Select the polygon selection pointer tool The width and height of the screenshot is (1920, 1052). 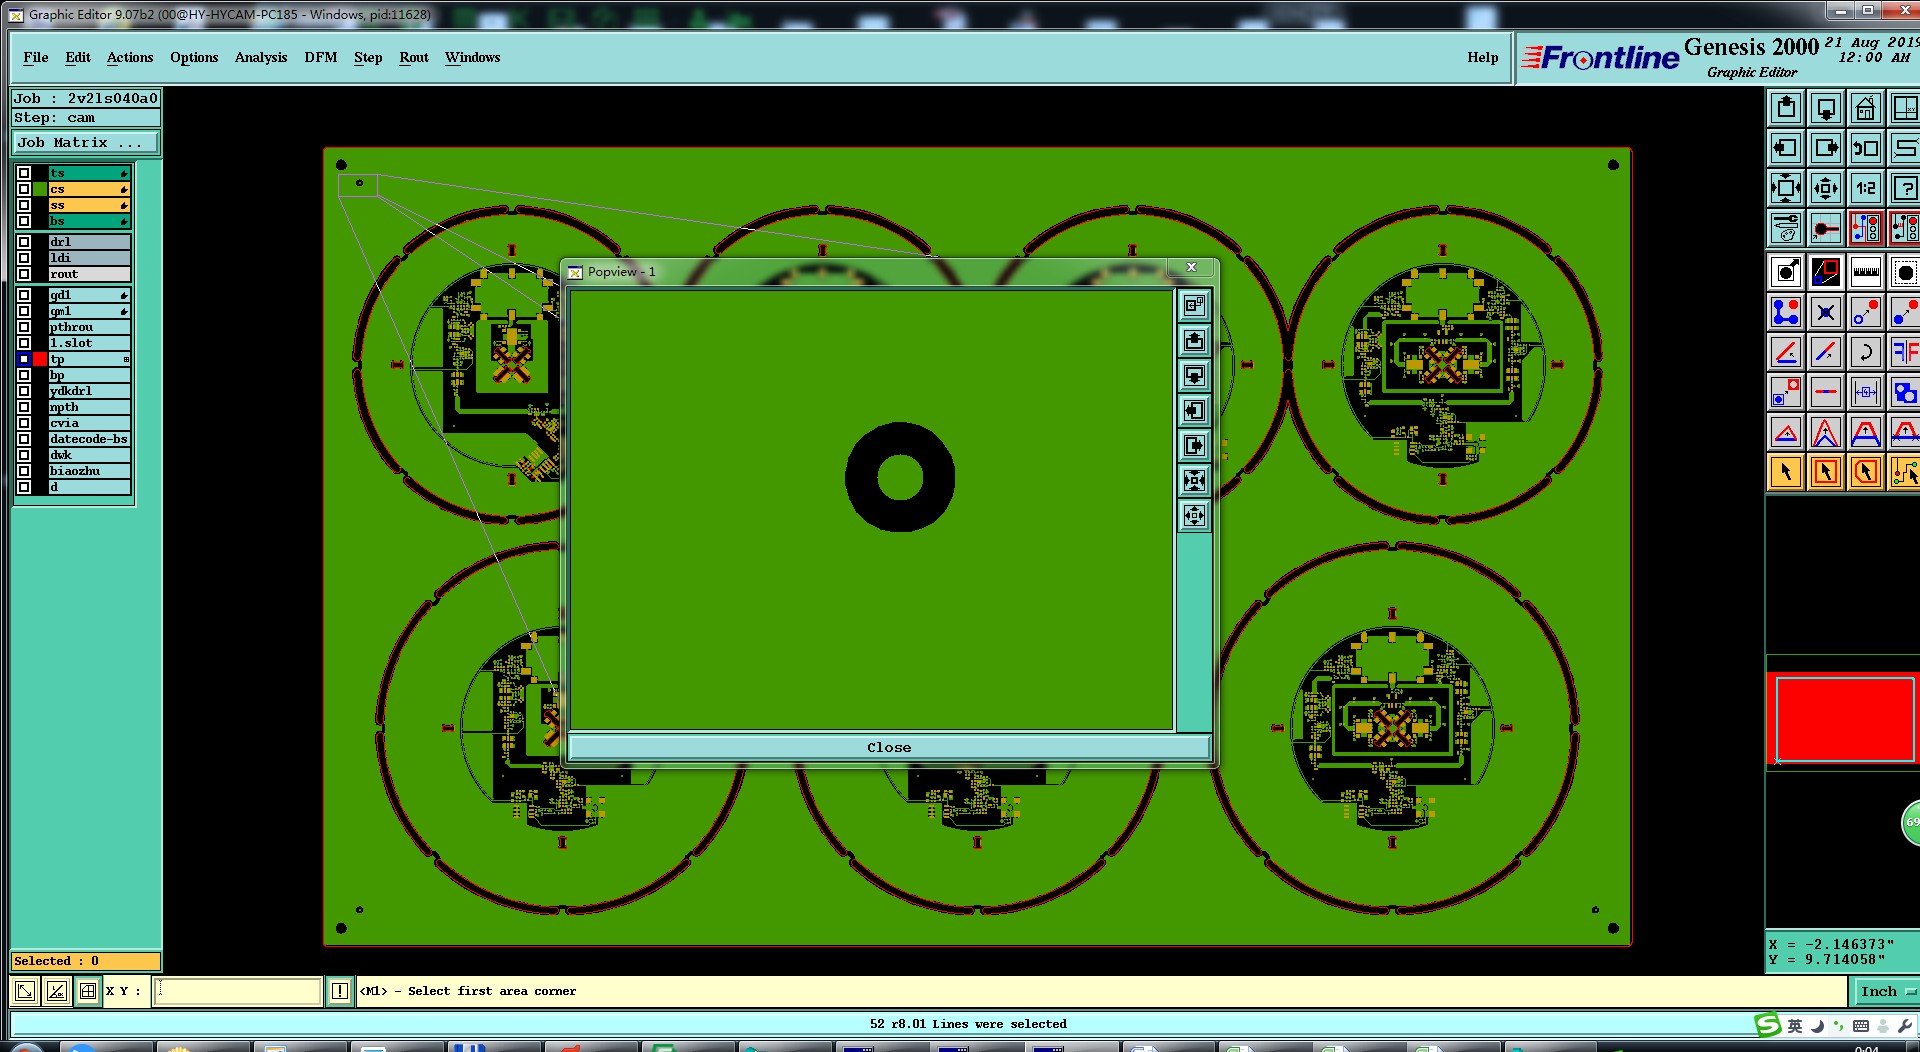[1866, 472]
